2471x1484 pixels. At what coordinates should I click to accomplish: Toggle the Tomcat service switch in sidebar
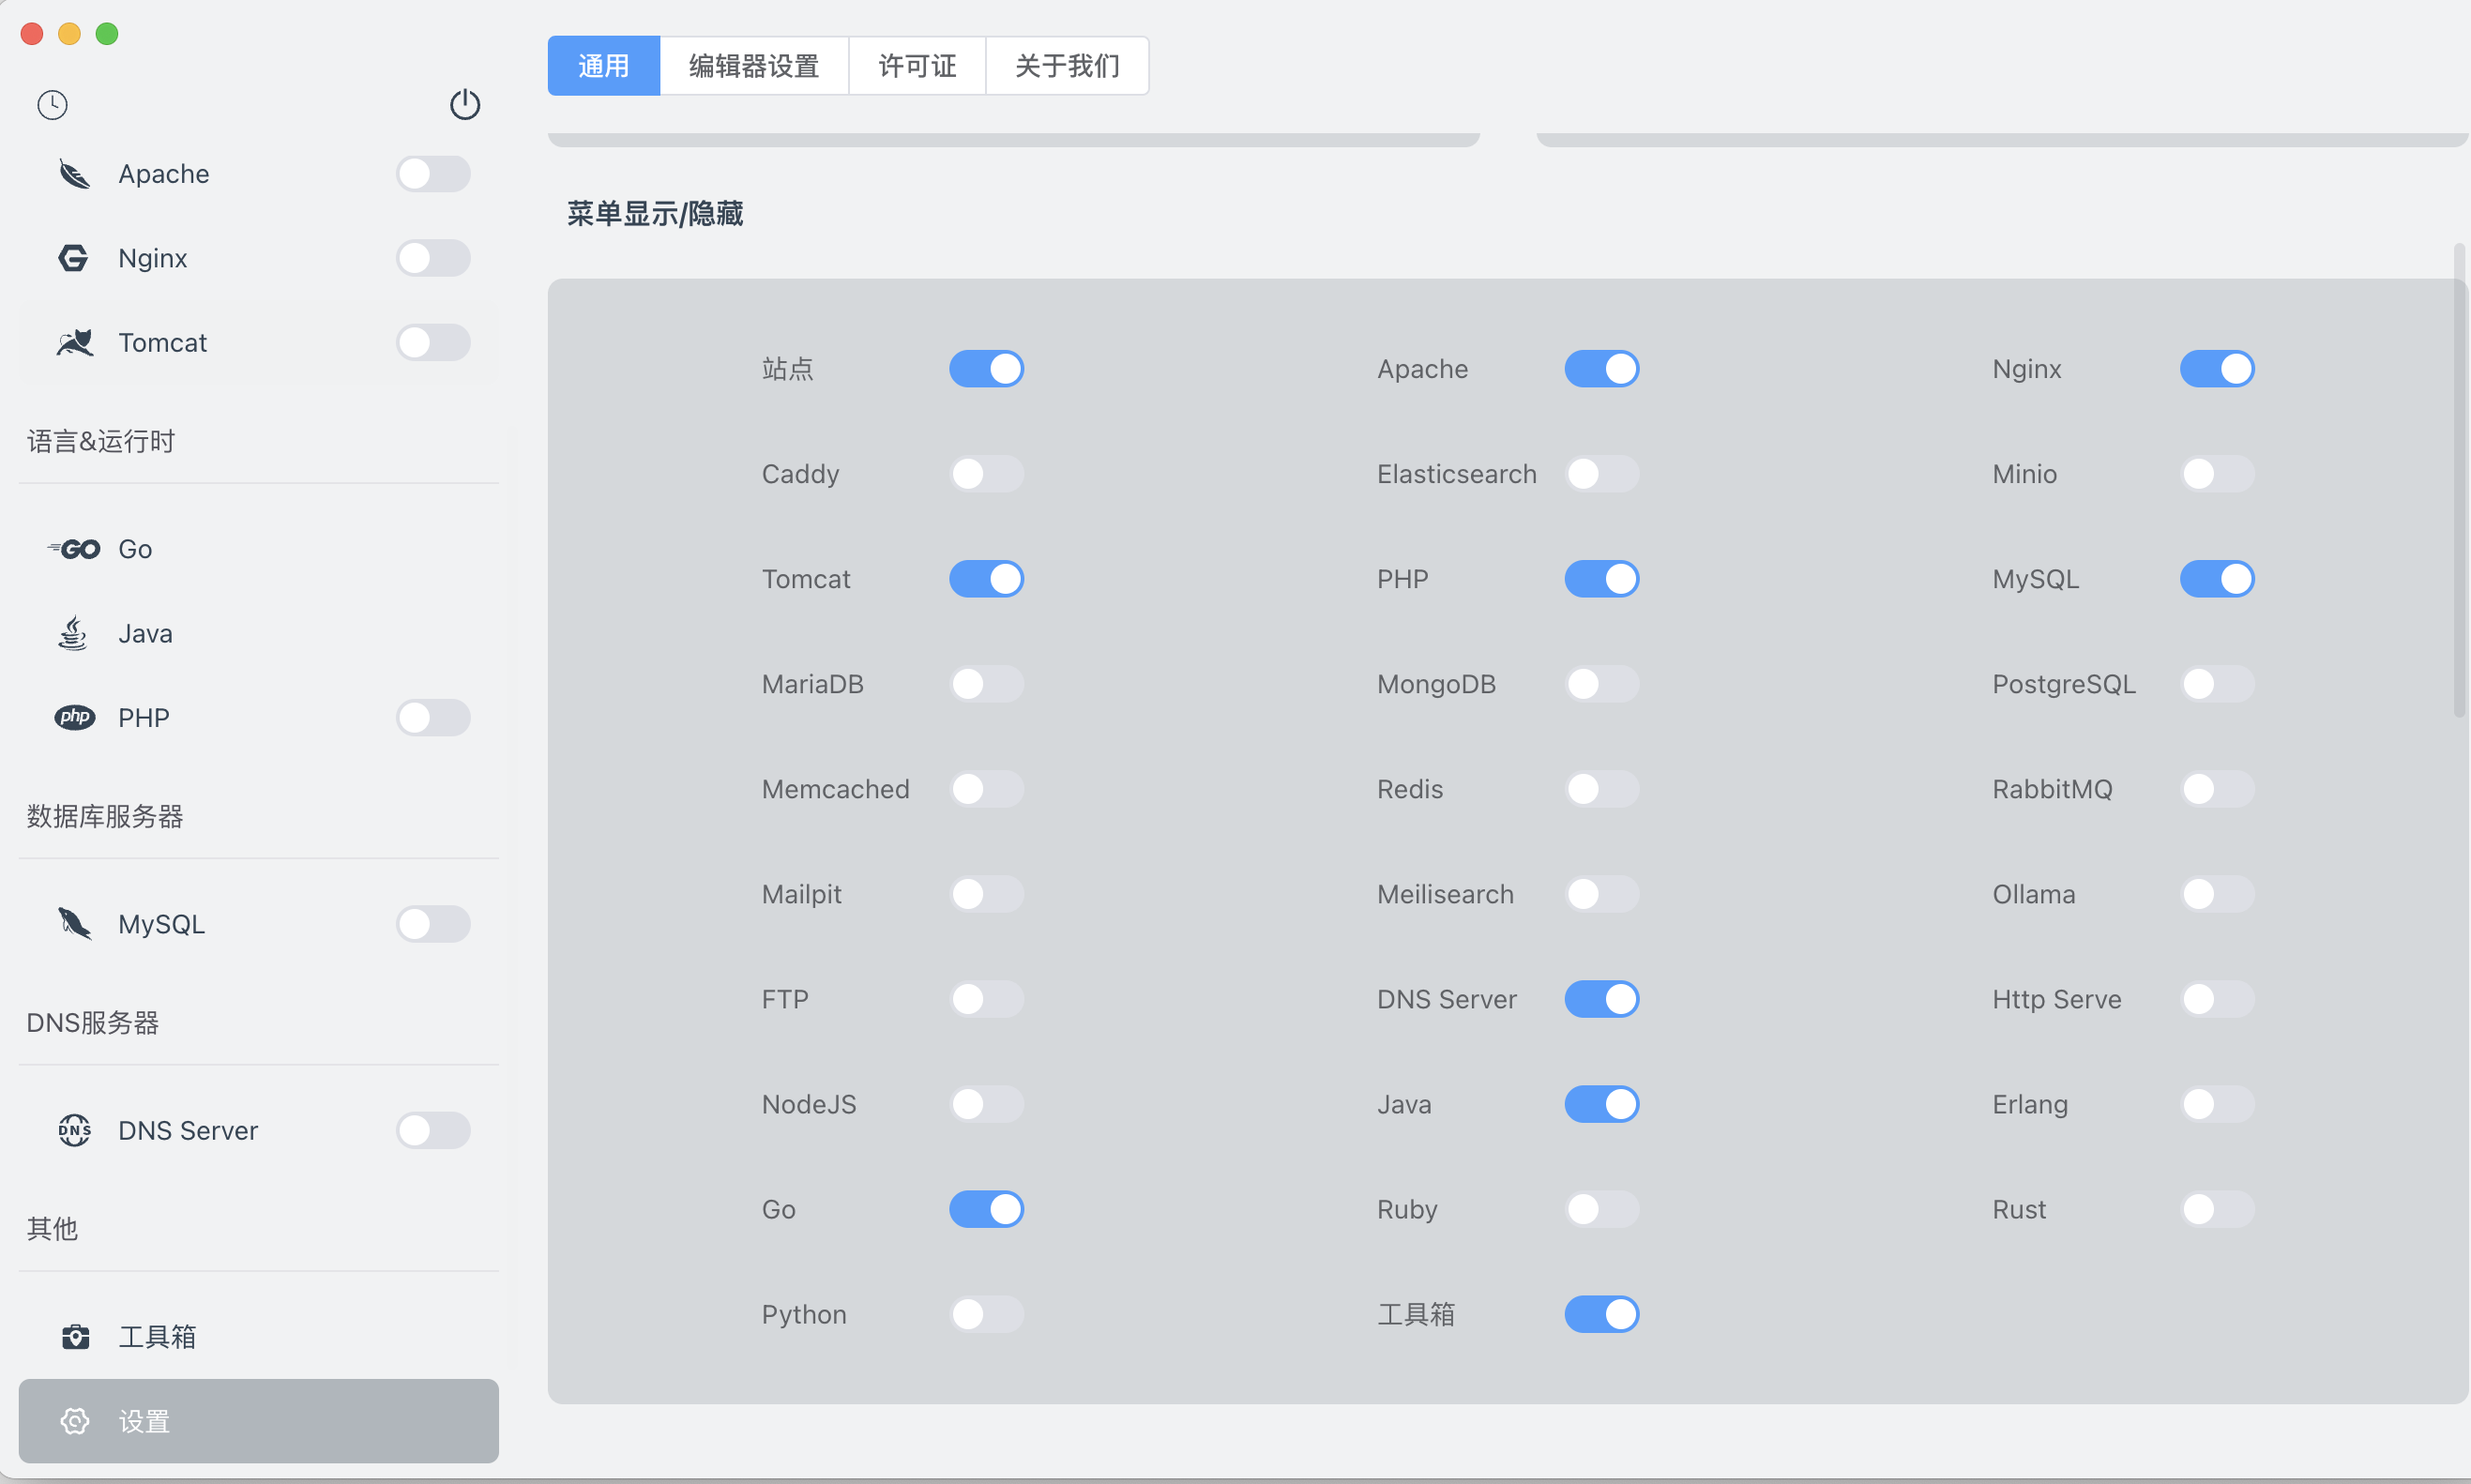click(x=433, y=342)
